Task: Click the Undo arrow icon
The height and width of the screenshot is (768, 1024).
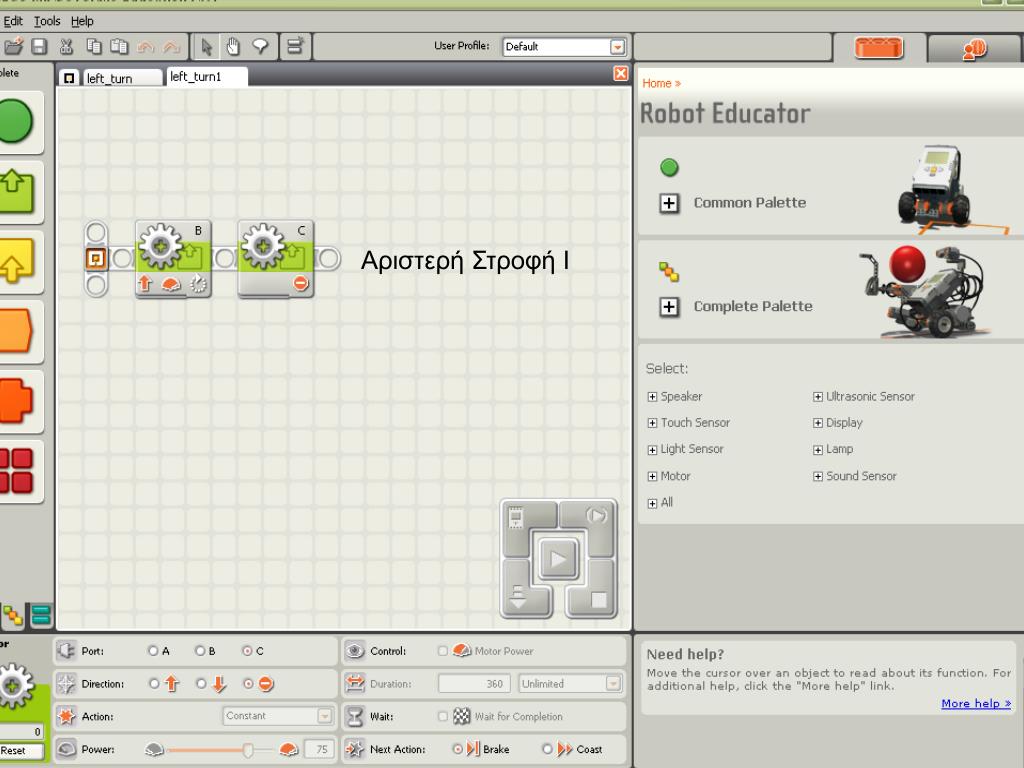Action: 146,47
